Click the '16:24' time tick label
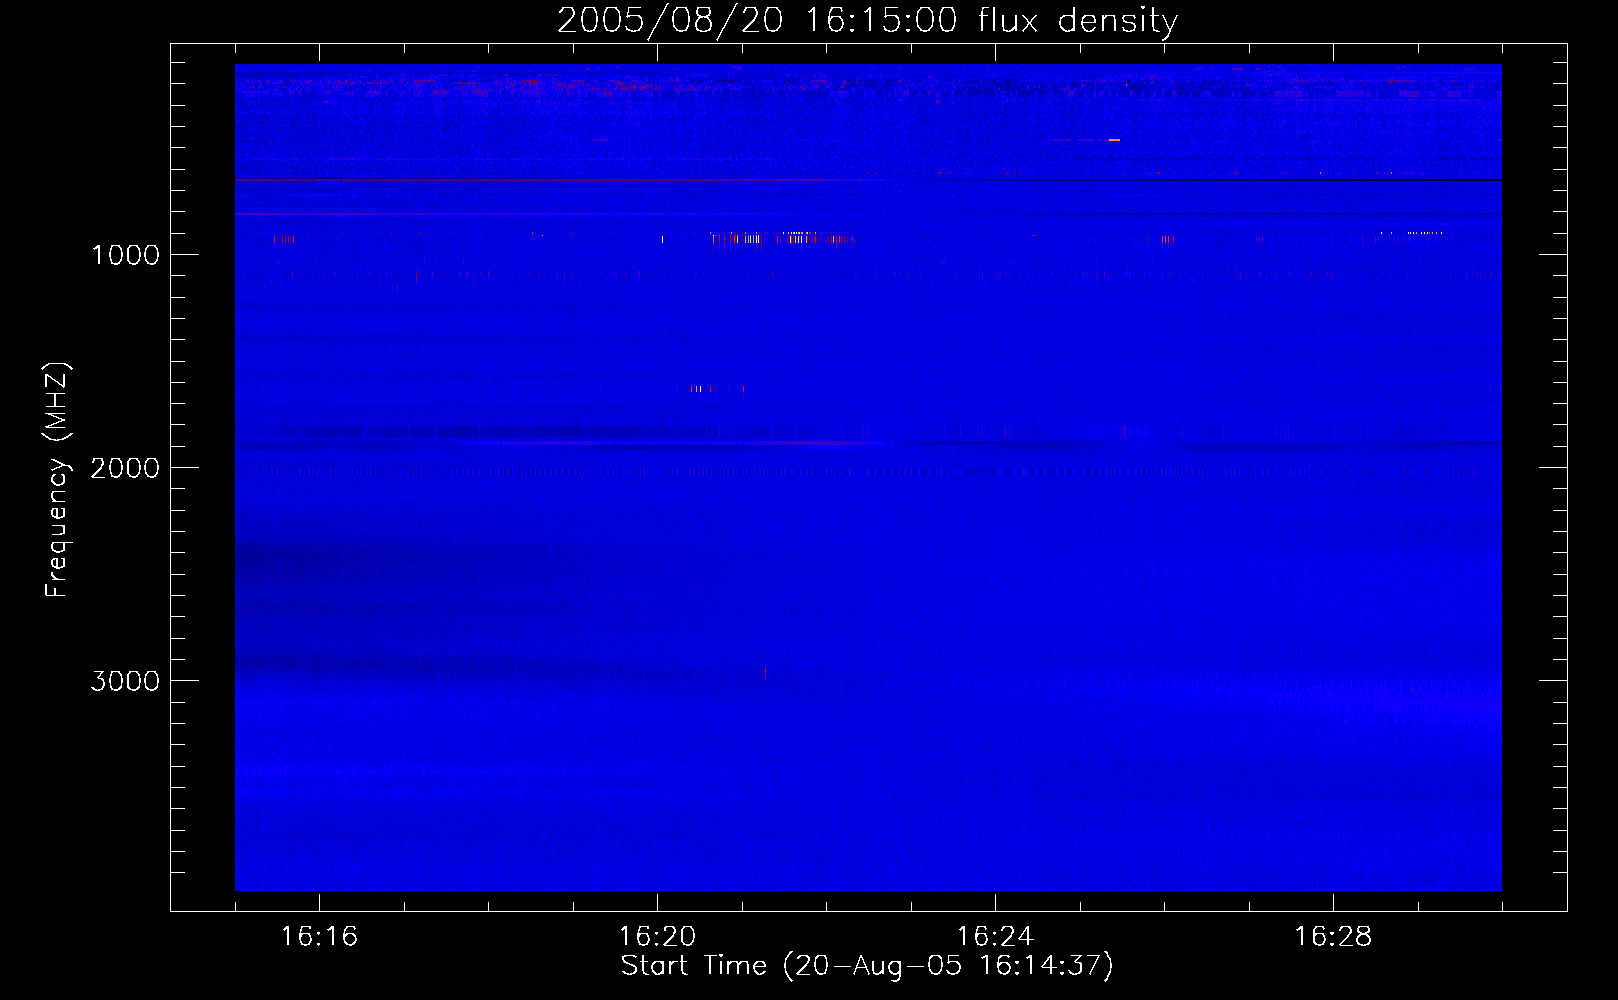 (995, 936)
